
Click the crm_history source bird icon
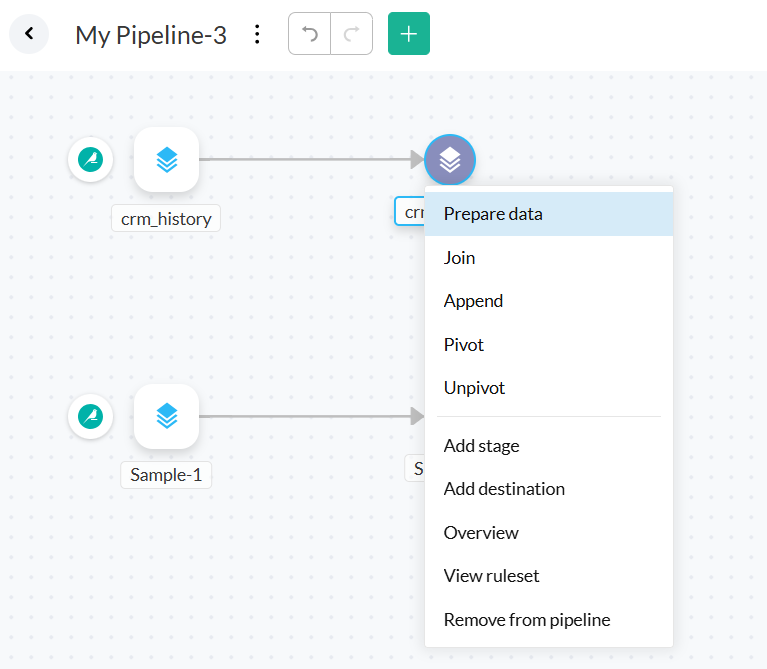point(91,159)
